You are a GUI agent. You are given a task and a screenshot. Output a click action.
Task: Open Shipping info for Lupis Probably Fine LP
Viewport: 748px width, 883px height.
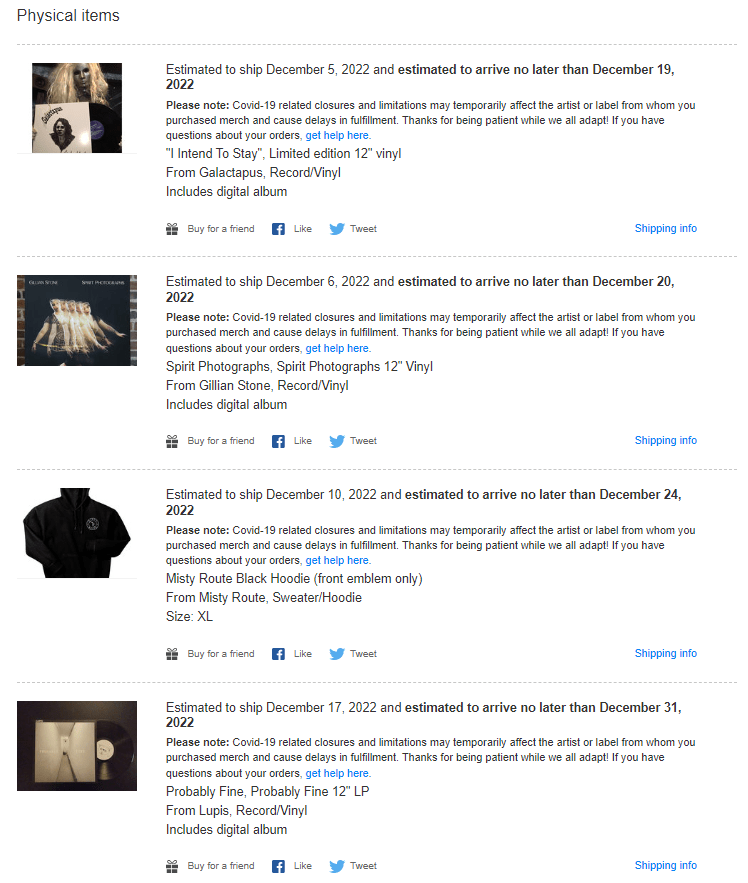click(x=665, y=866)
